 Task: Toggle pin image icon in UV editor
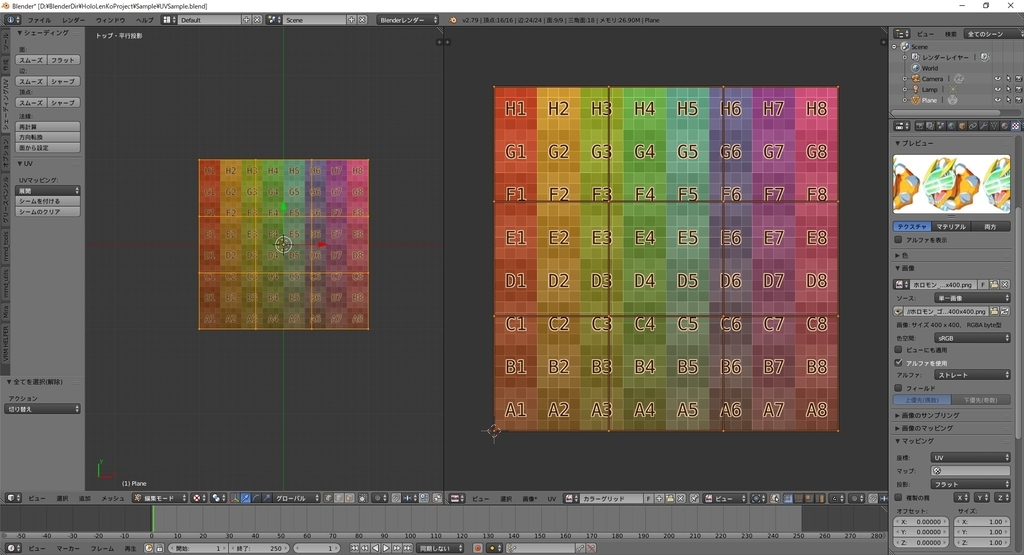click(694, 498)
